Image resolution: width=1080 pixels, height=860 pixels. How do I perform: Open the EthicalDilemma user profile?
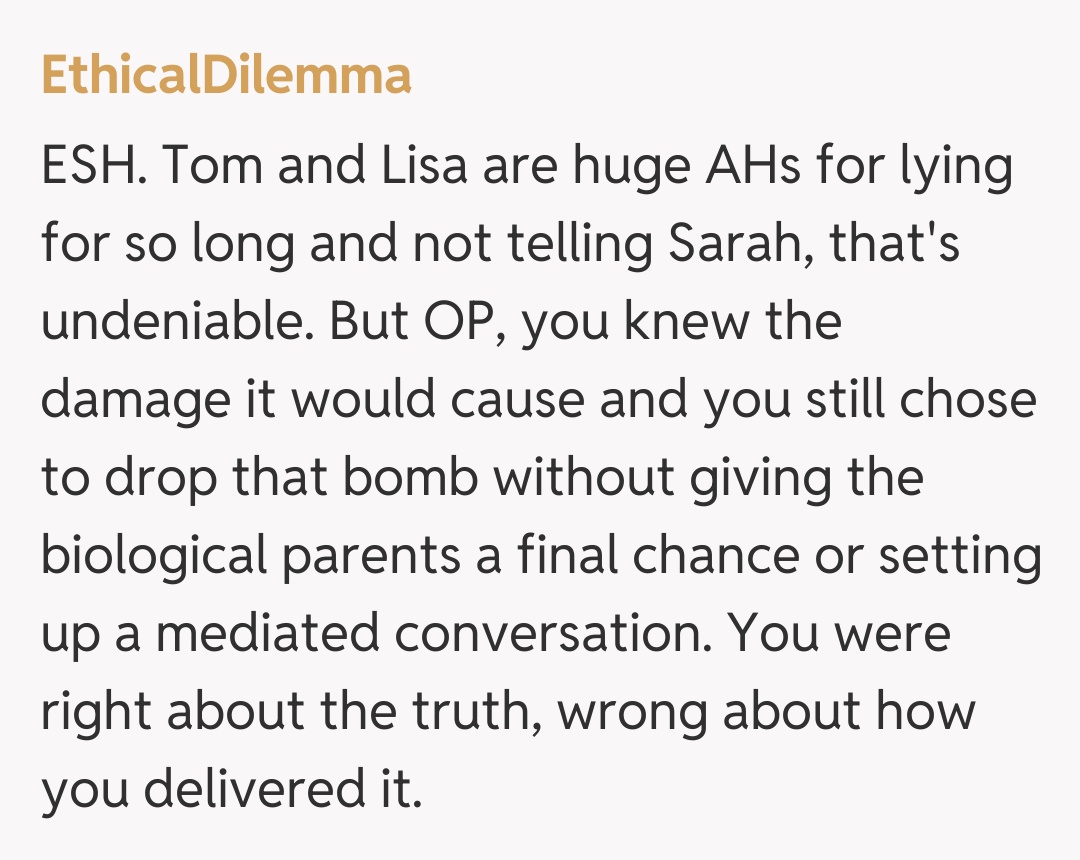[x=226, y=75]
